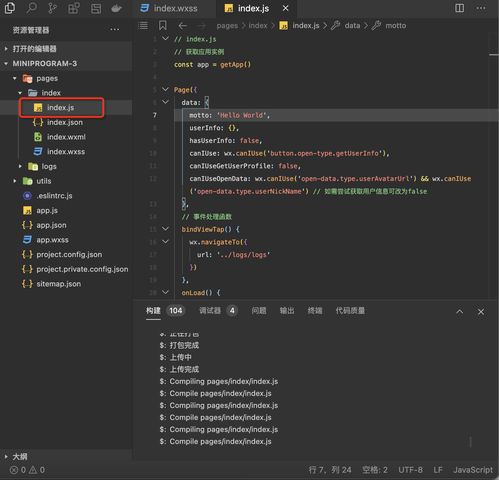Screen dimensions: 499x480
Task: Open explorer panel more actions menu
Action: (115, 30)
